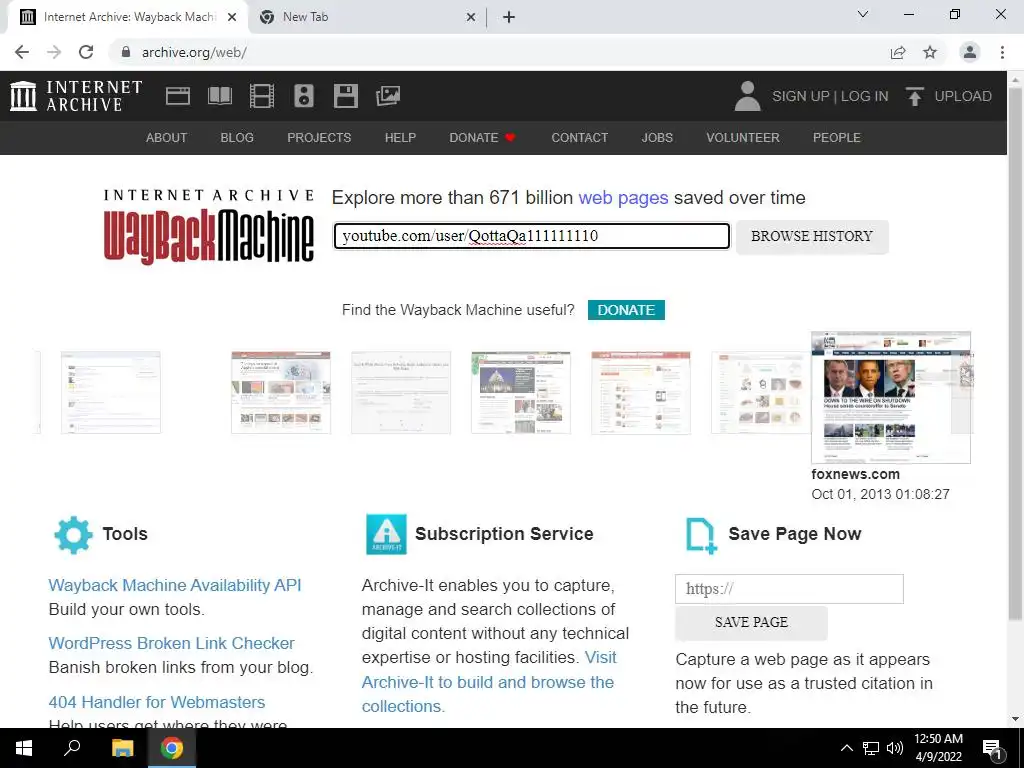Click the LOG IN link
Image resolution: width=1024 pixels, height=768 pixels.
click(x=865, y=96)
